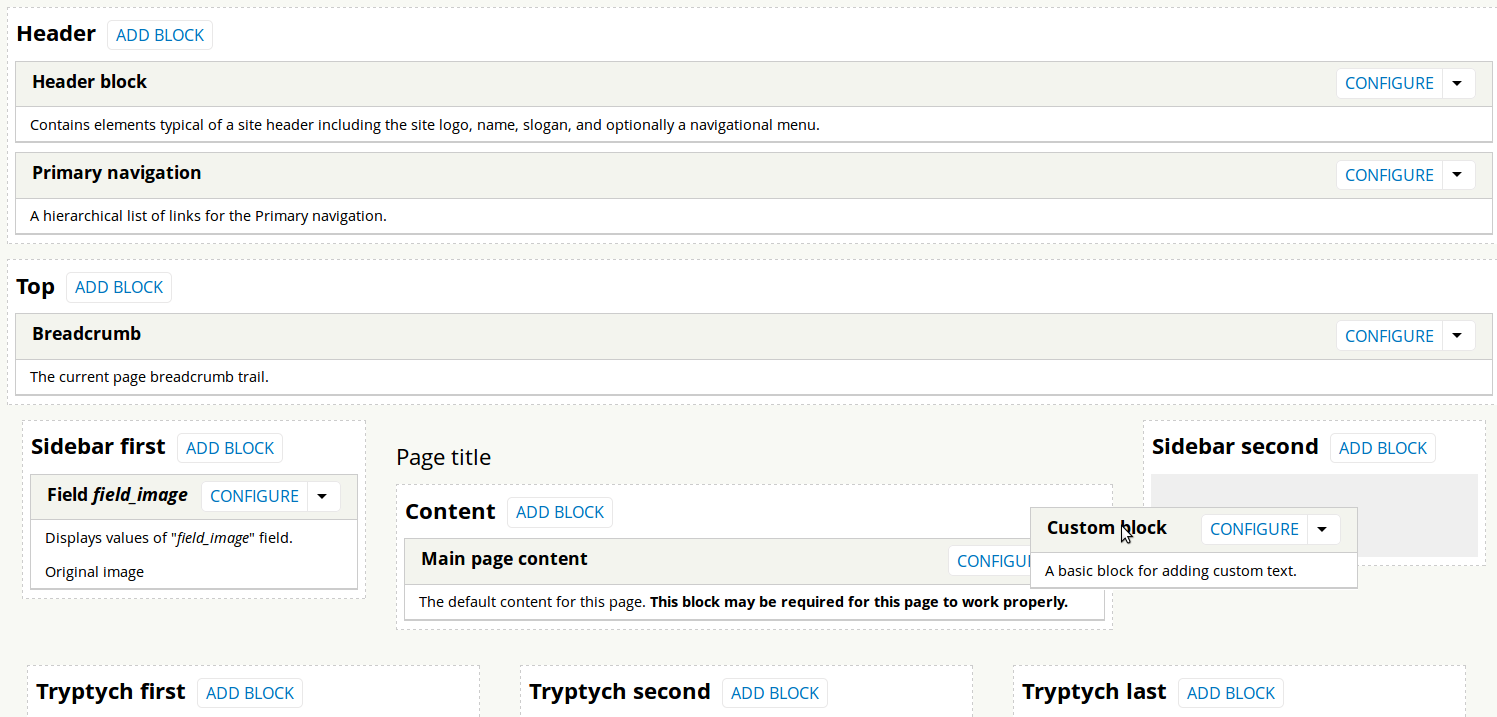Open dropdown arrow beside Header block Configure

click(x=1458, y=83)
